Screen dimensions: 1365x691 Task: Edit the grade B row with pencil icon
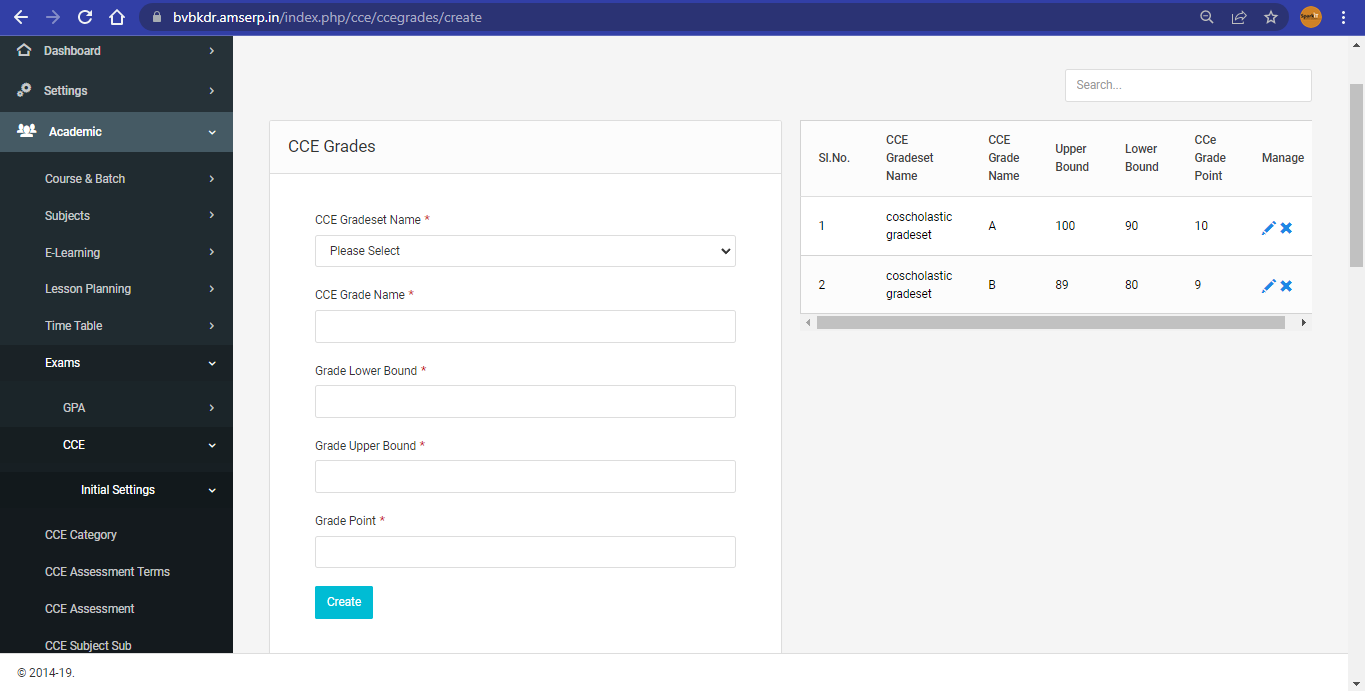[x=1268, y=285]
